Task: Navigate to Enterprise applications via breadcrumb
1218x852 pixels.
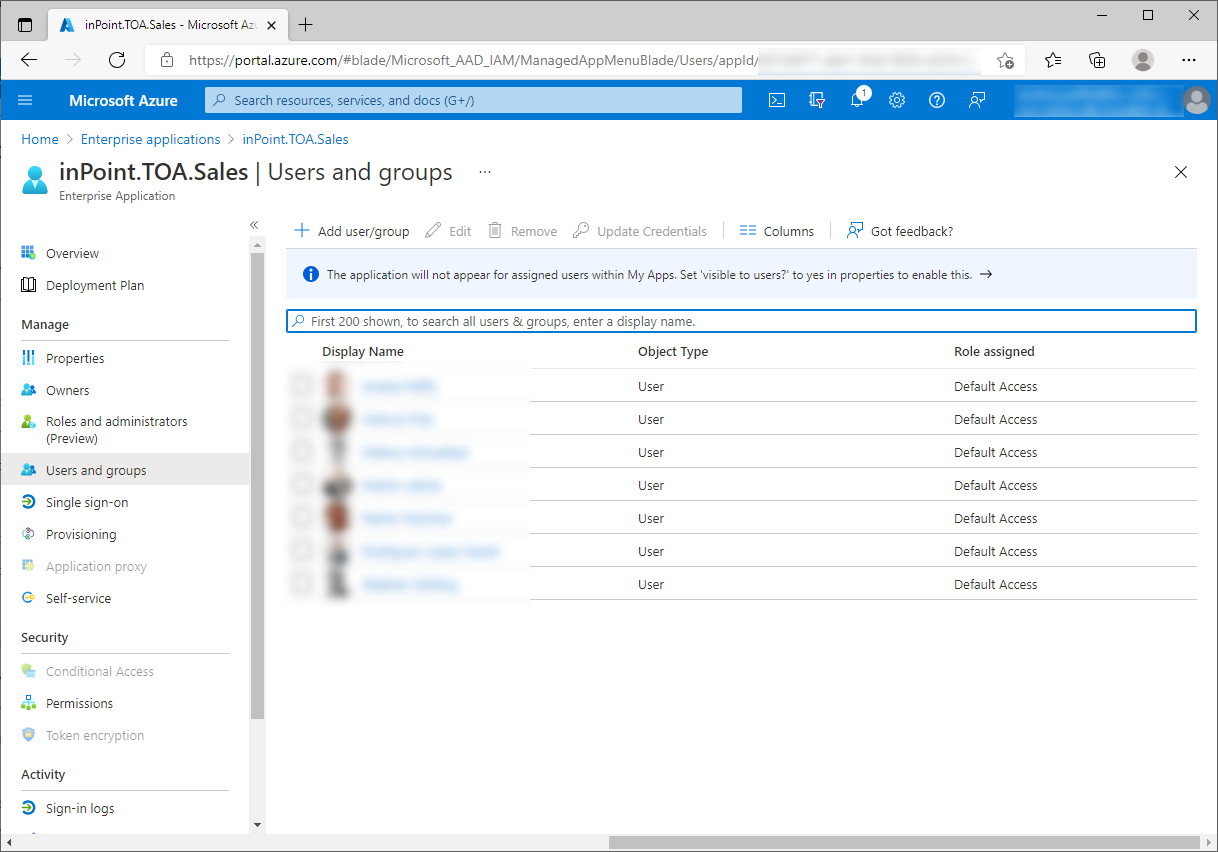Action: 150,138
